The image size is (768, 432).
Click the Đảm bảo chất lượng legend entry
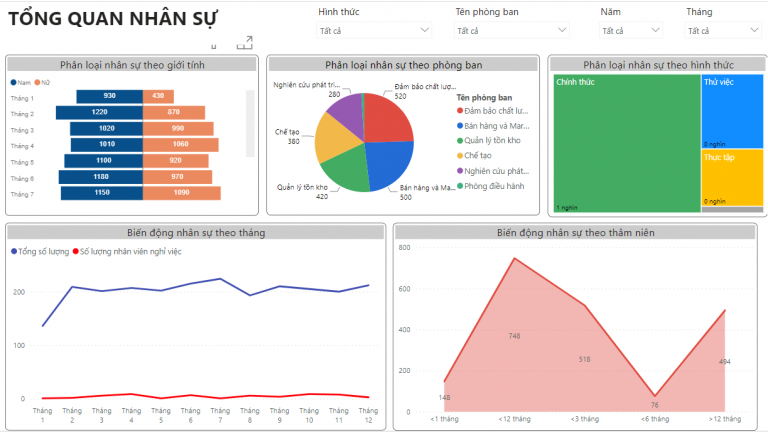click(493, 111)
